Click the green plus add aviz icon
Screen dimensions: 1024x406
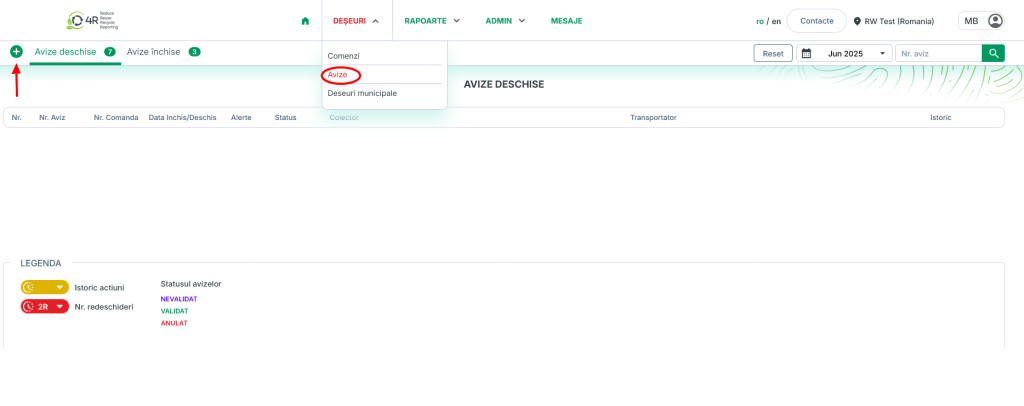point(16,51)
